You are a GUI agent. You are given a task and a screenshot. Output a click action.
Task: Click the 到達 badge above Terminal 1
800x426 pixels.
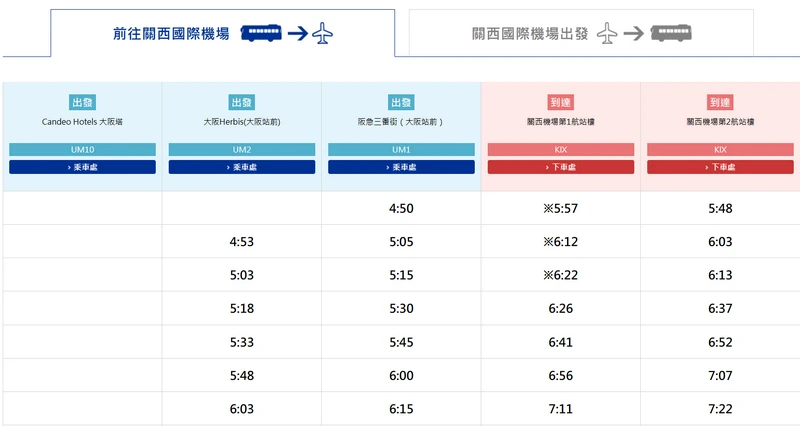tap(561, 103)
